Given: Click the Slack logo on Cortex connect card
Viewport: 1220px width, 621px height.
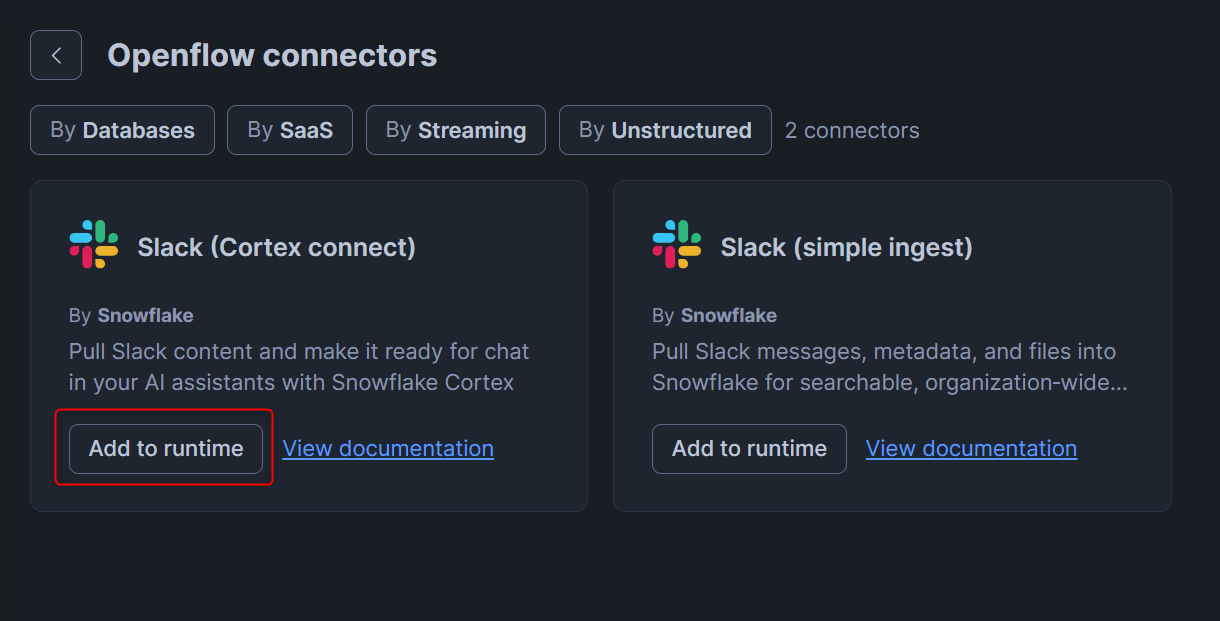Looking at the screenshot, I should (94, 245).
